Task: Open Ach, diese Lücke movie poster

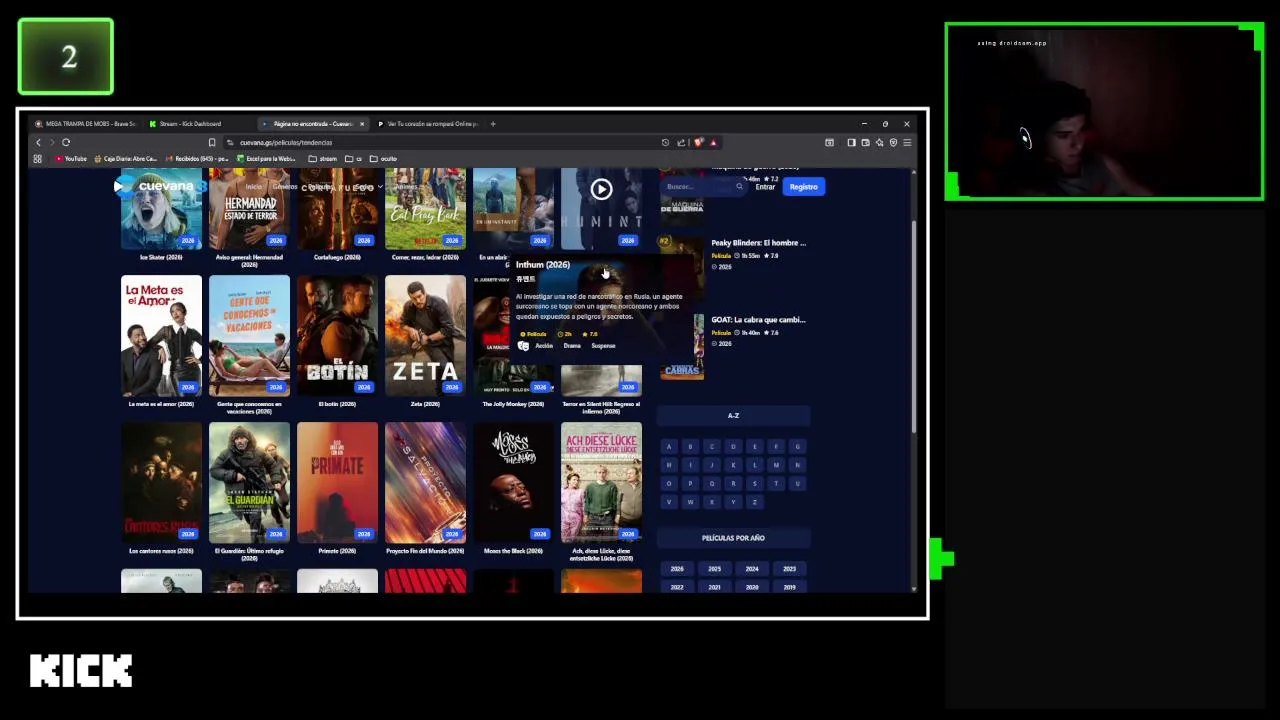Action: [x=601, y=483]
